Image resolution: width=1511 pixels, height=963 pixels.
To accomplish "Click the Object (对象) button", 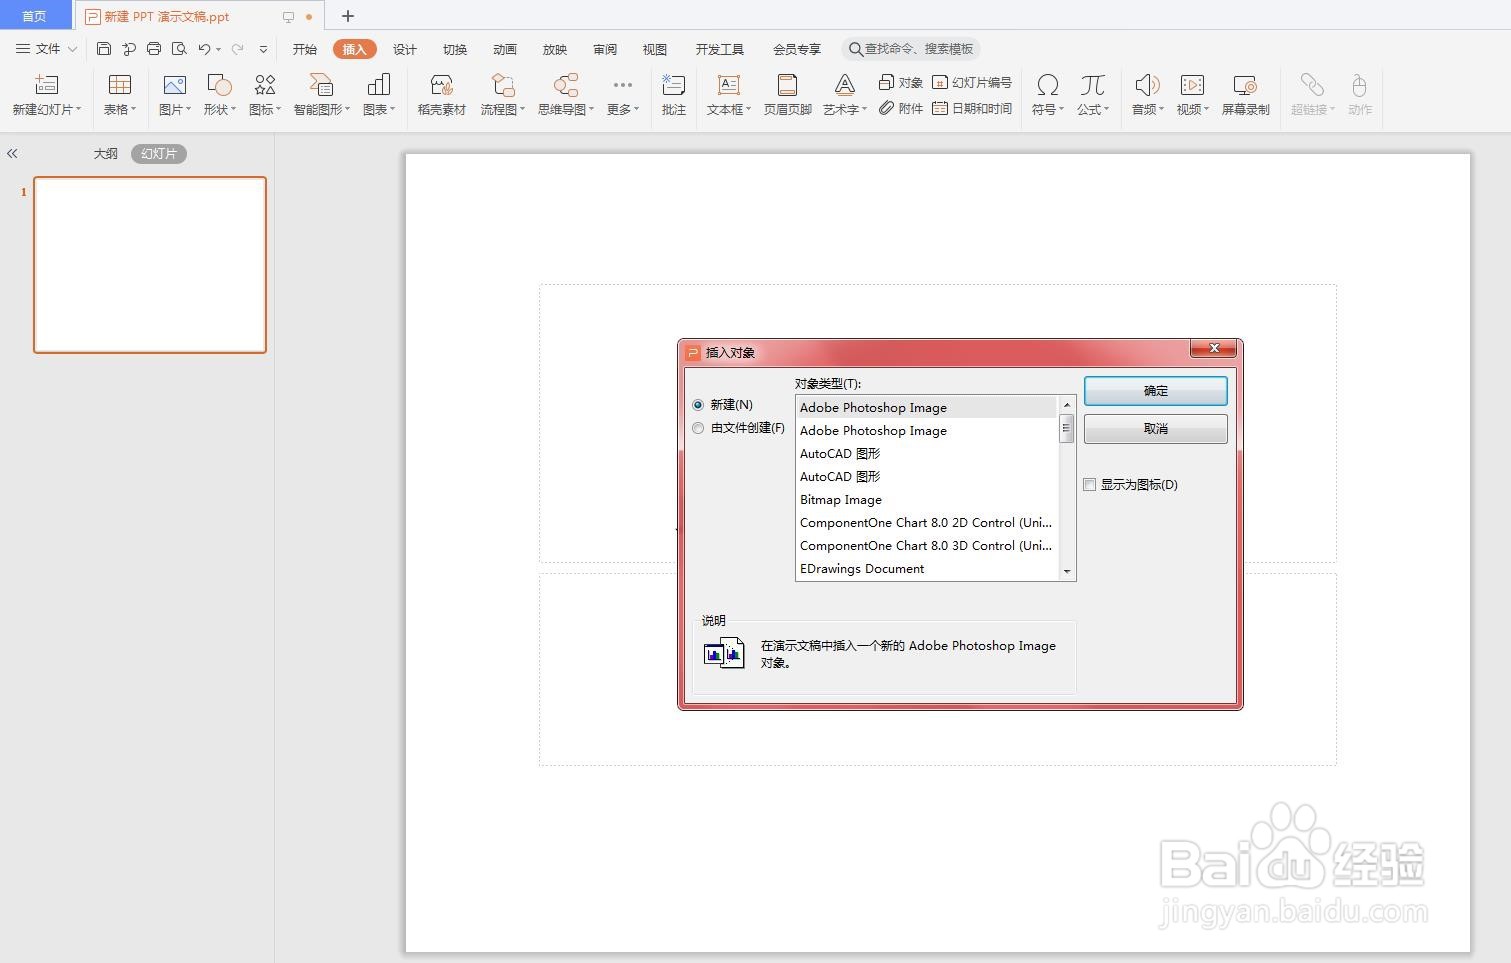I will coord(900,82).
